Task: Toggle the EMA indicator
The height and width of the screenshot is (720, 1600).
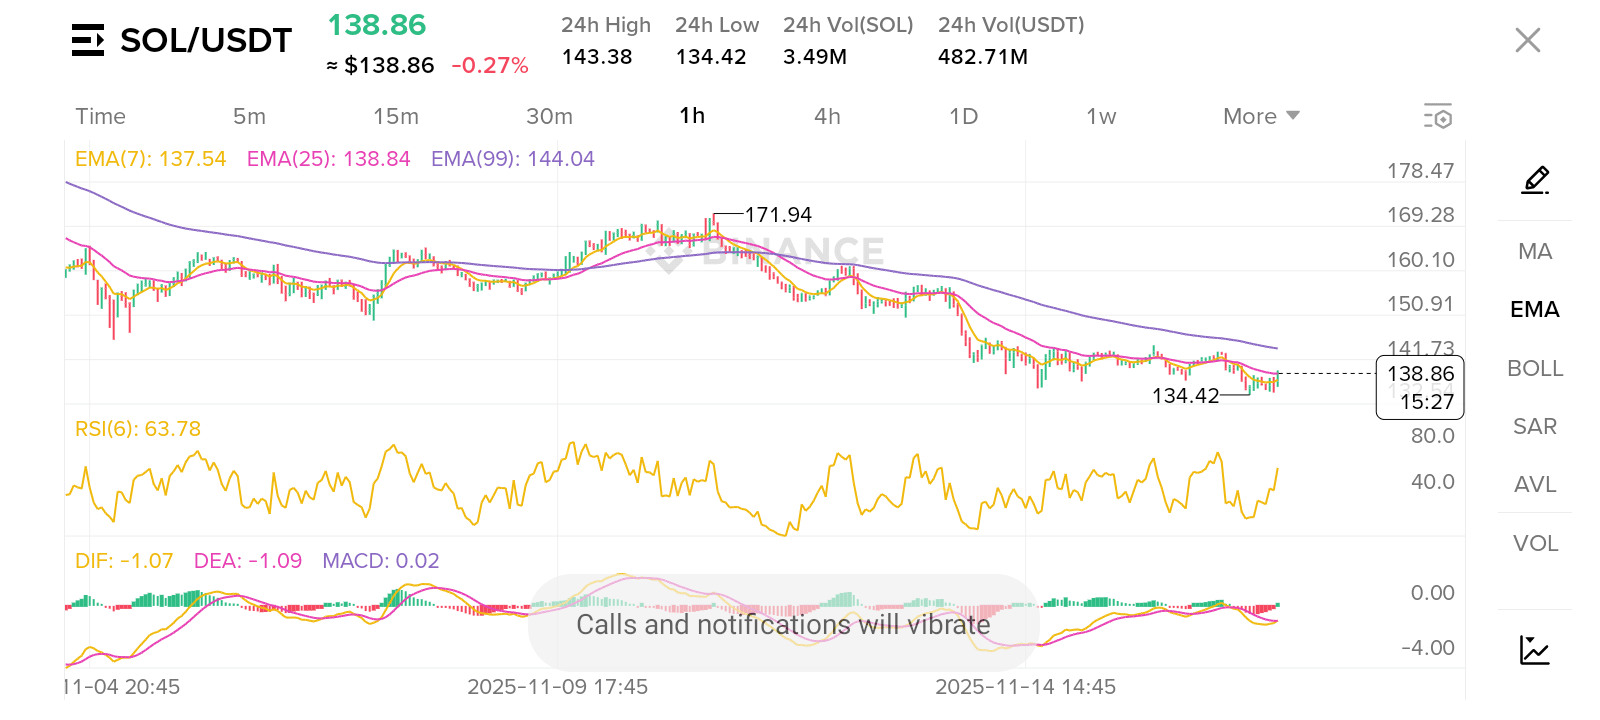Action: coord(1535,310)
